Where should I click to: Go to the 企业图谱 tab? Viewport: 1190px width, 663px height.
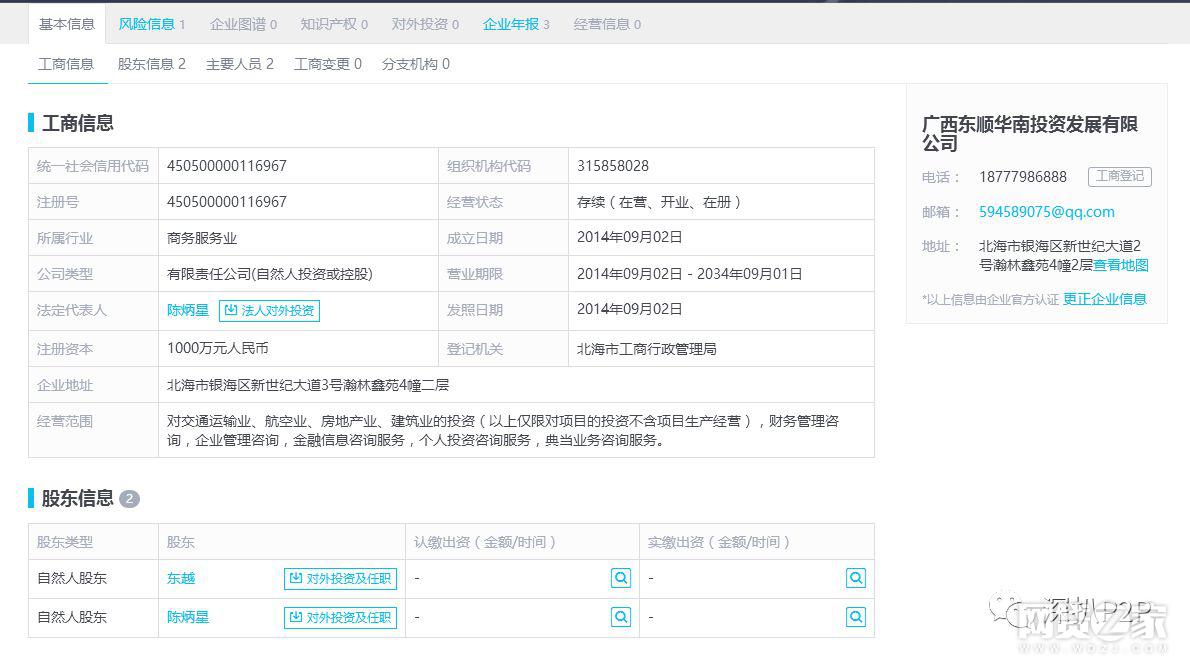tap(243, 24)
